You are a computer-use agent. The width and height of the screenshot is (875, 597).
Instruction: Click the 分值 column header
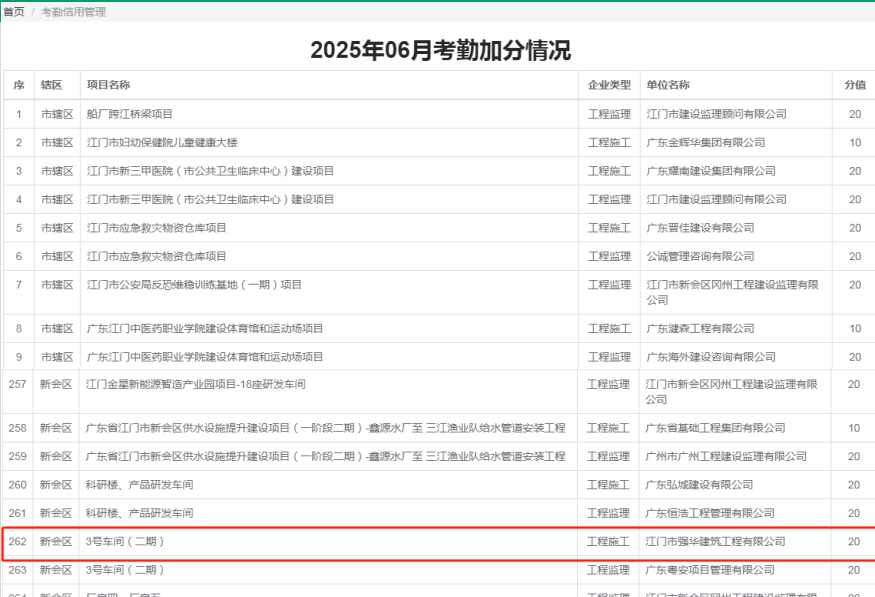click(x=854, y=85)
